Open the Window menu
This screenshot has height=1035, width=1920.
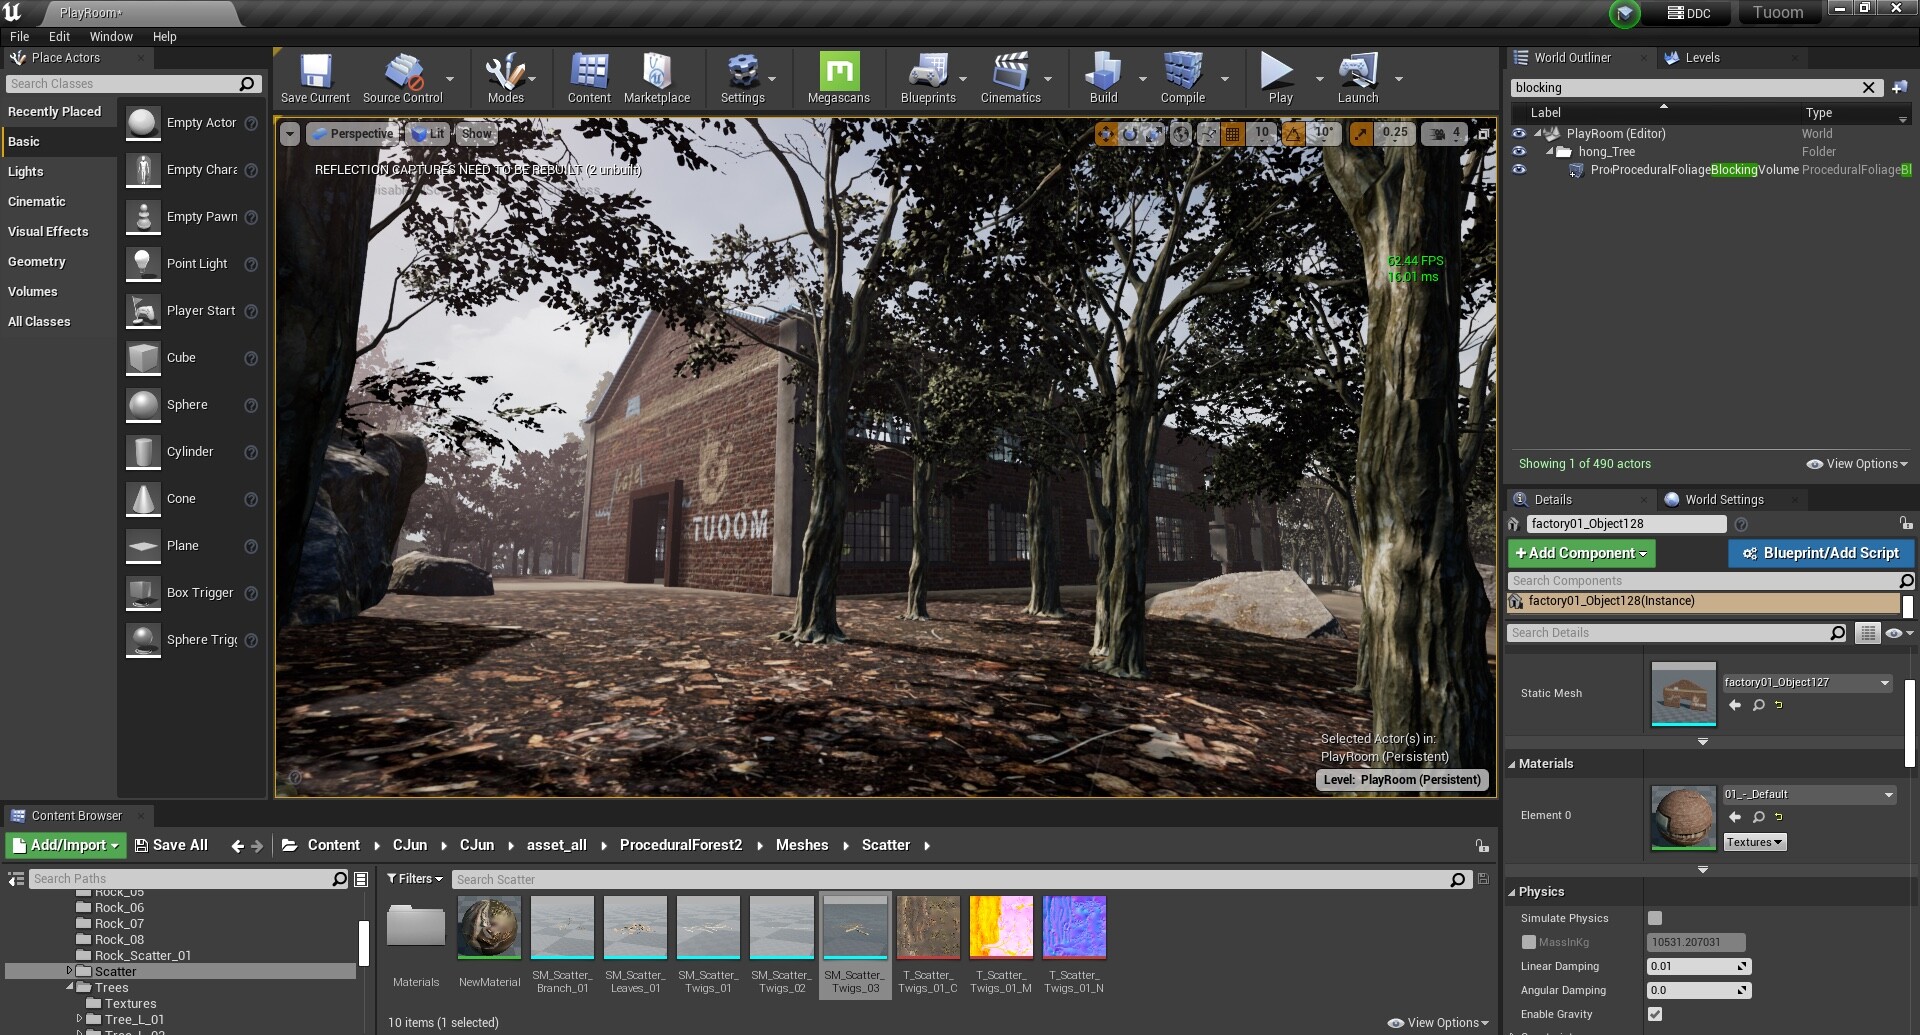coord(111,37)
